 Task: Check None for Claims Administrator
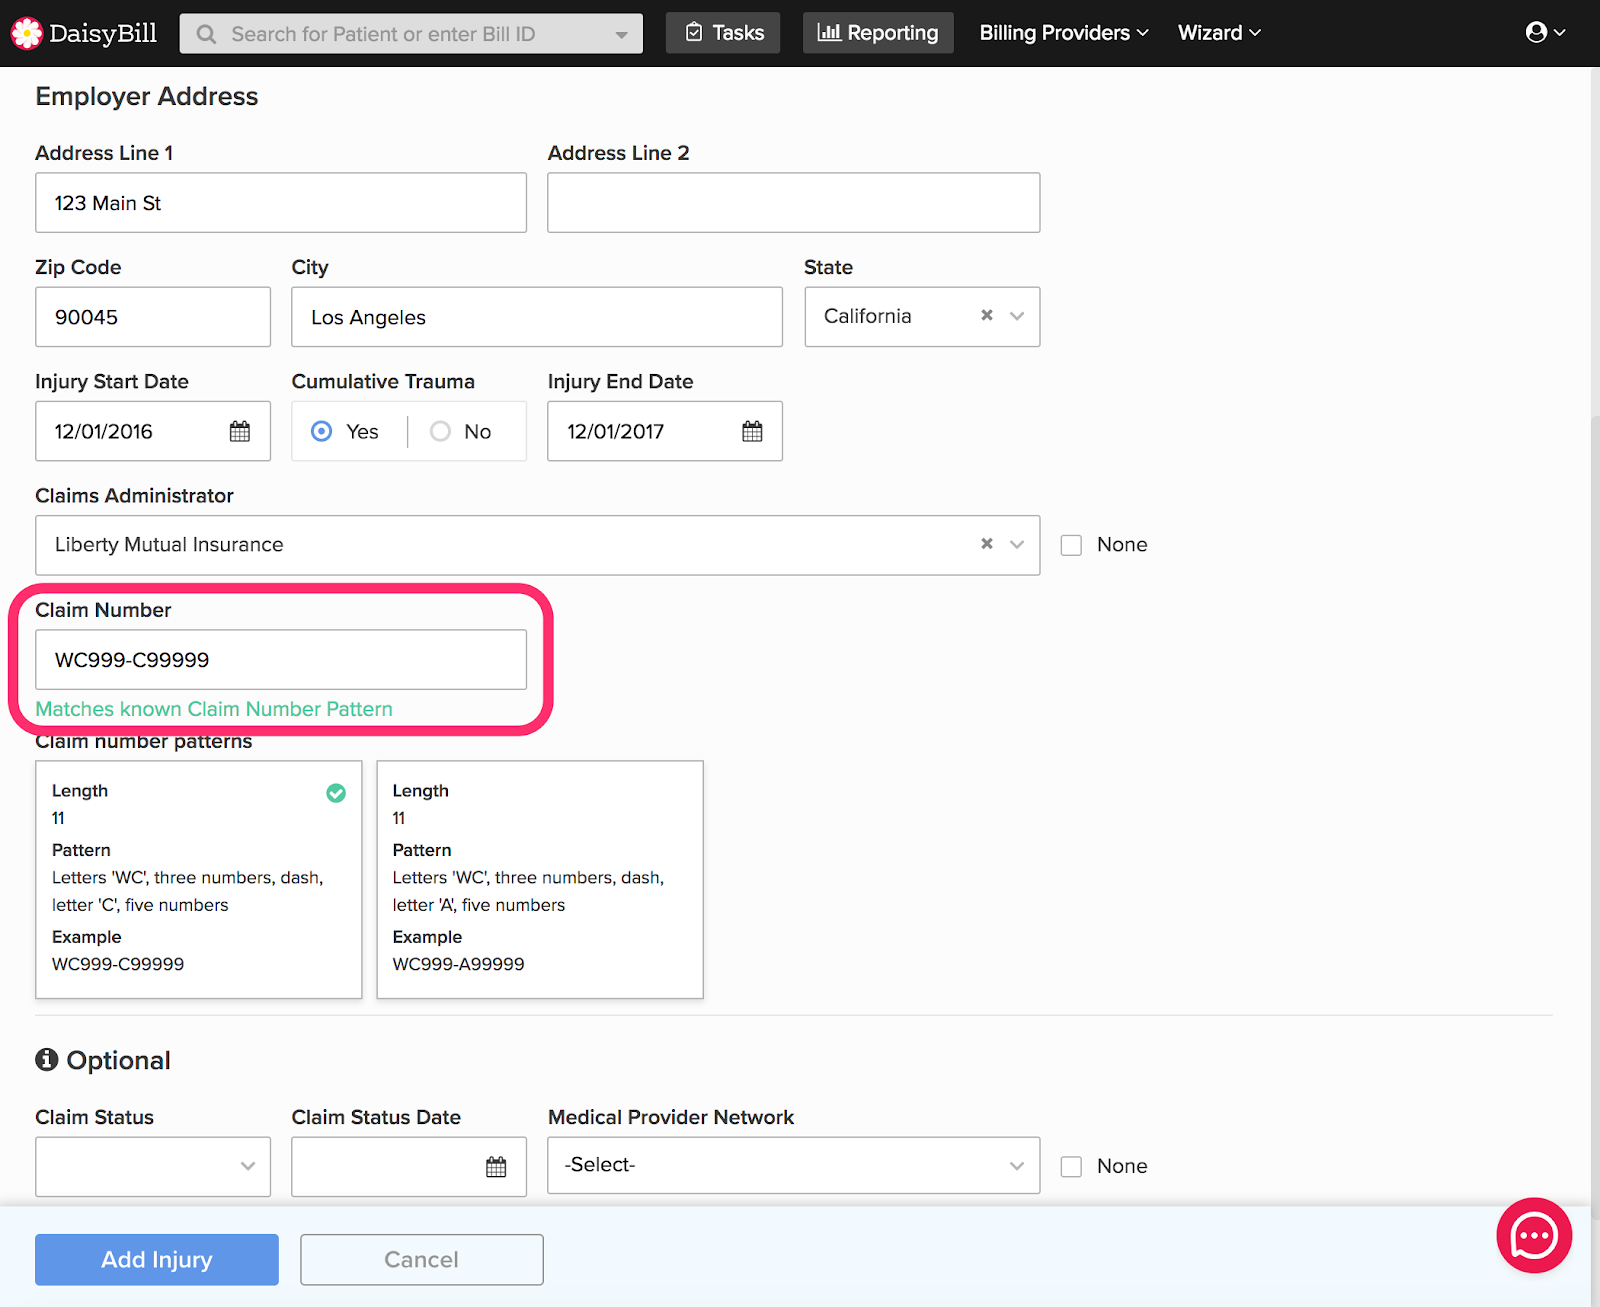point(1071,545)
